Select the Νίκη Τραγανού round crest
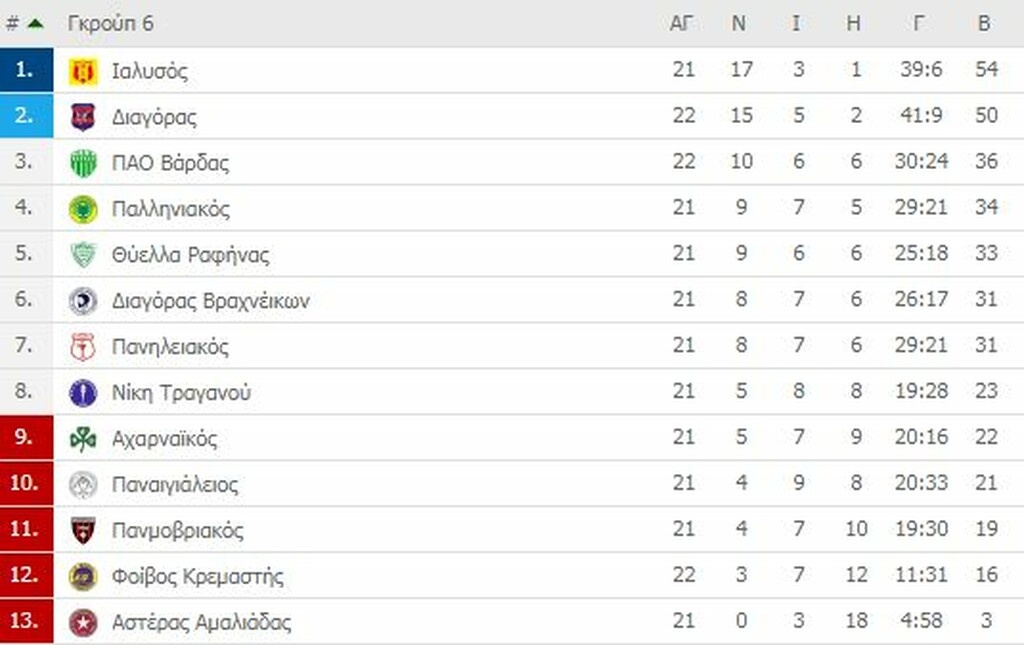This screenshot has height=645, width=1024. click(84, 391)
